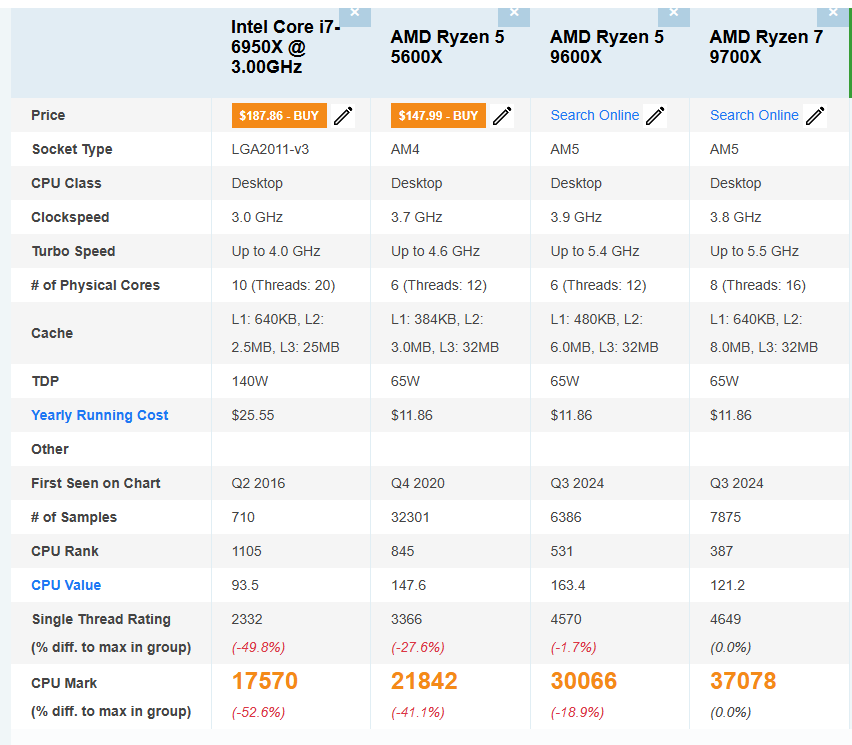Click single thread rating 4570
This screenshot has width=852, height=745.
[x=566, y=619]
